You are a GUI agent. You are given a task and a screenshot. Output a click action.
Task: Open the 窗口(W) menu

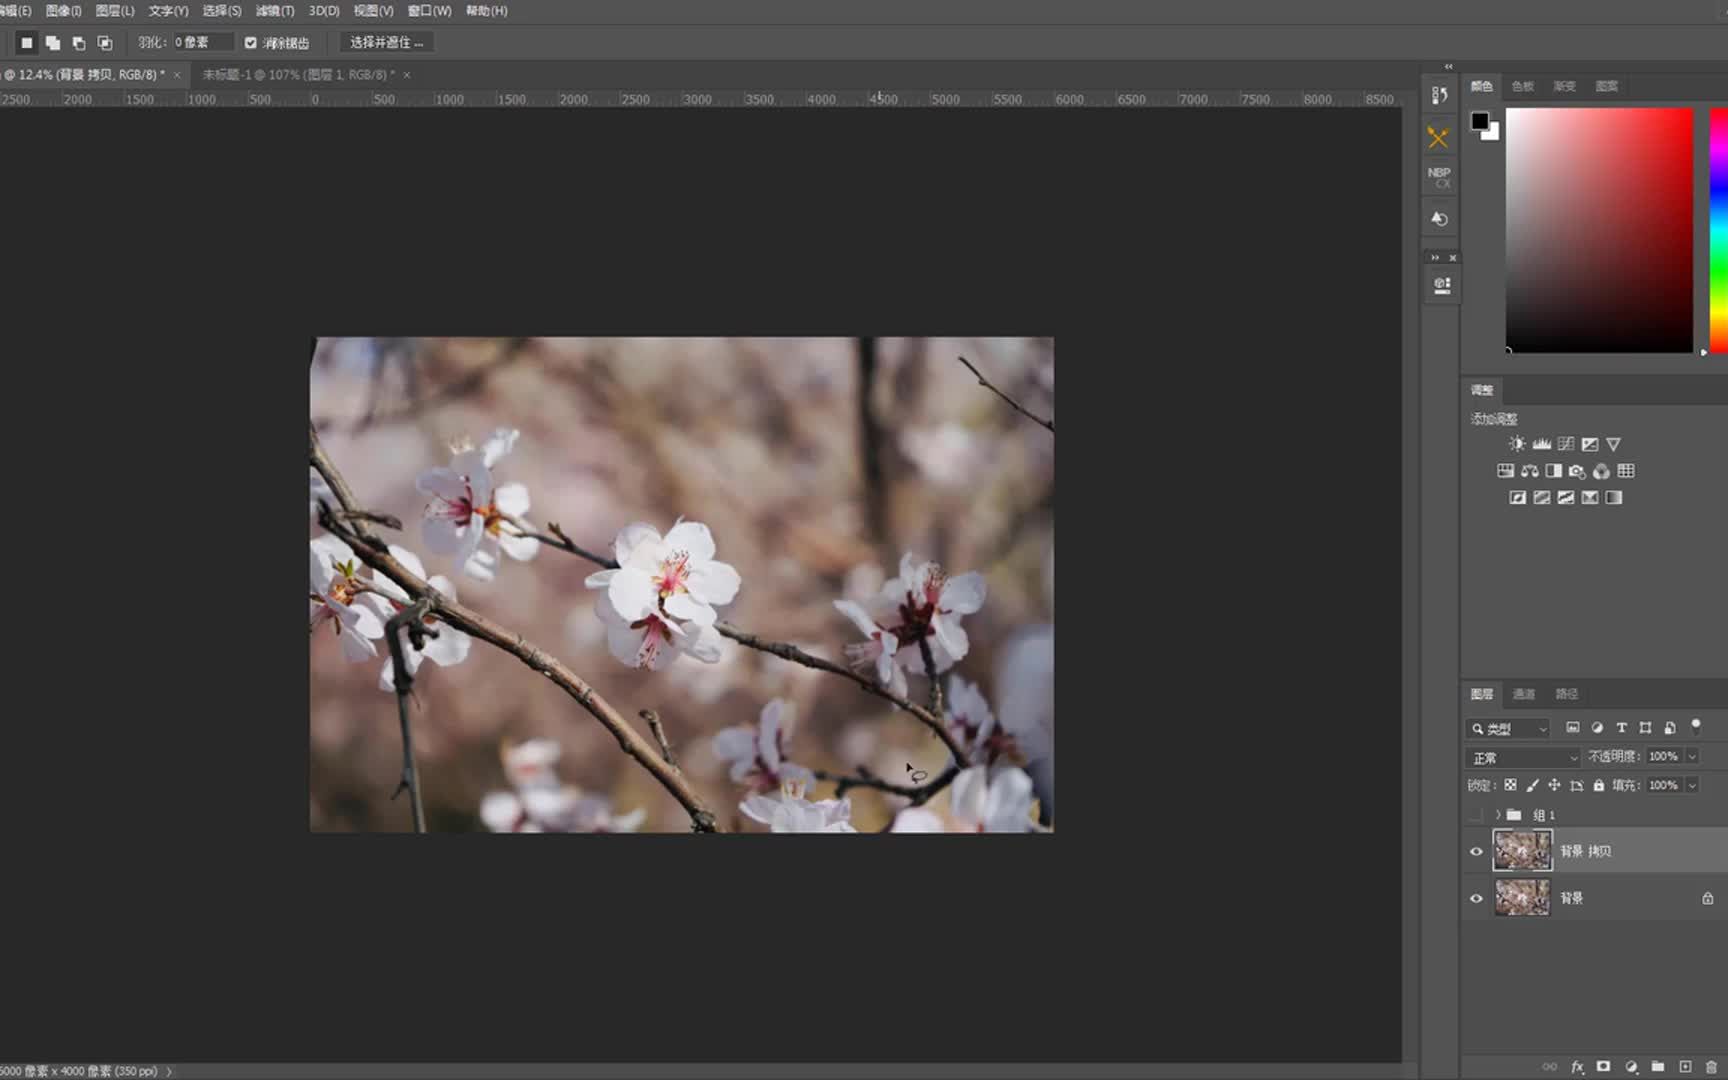coord(429,11)
